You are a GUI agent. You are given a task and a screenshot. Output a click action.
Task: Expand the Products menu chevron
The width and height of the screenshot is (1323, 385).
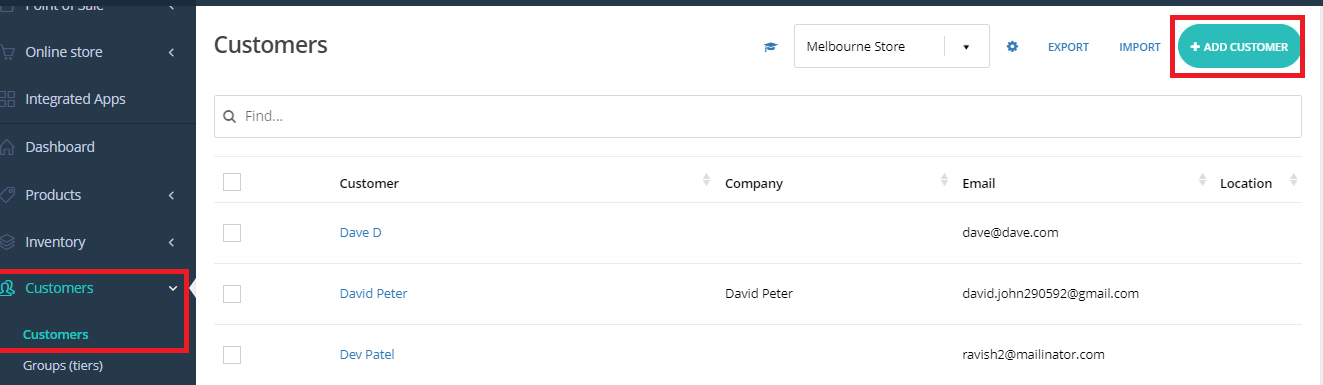pos(172,195)
